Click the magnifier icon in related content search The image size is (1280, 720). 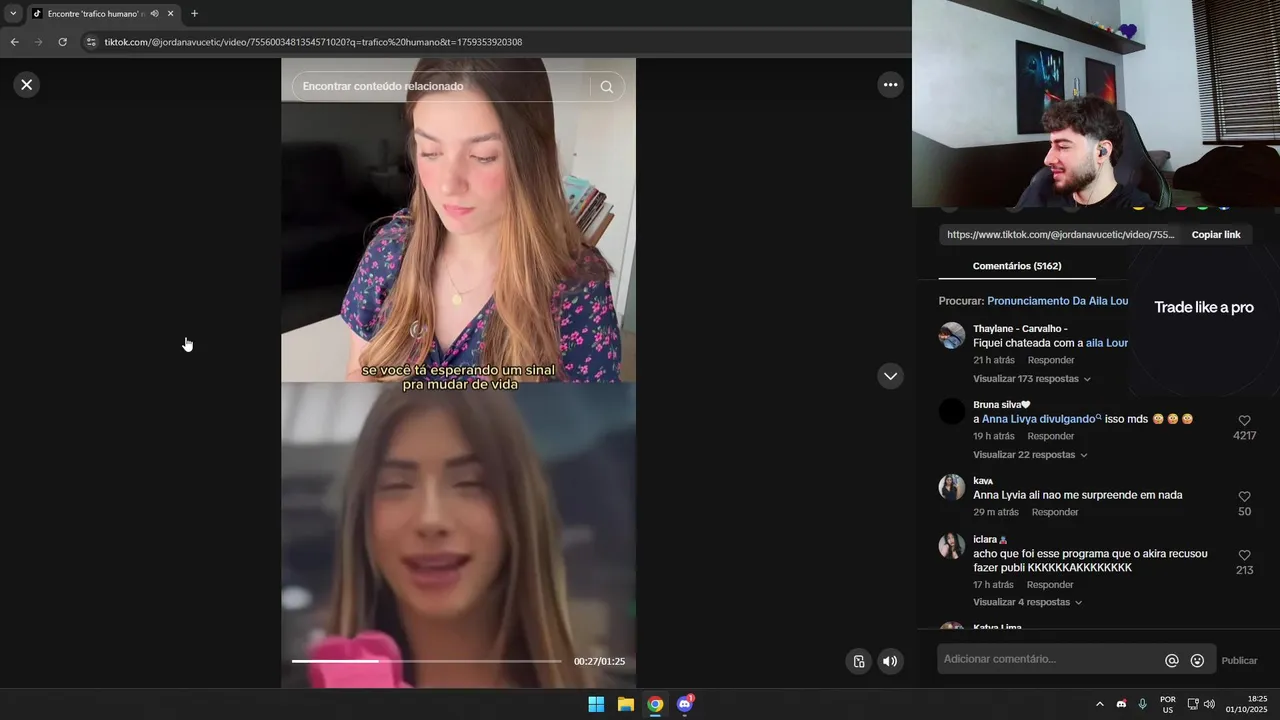click(606, 87)
